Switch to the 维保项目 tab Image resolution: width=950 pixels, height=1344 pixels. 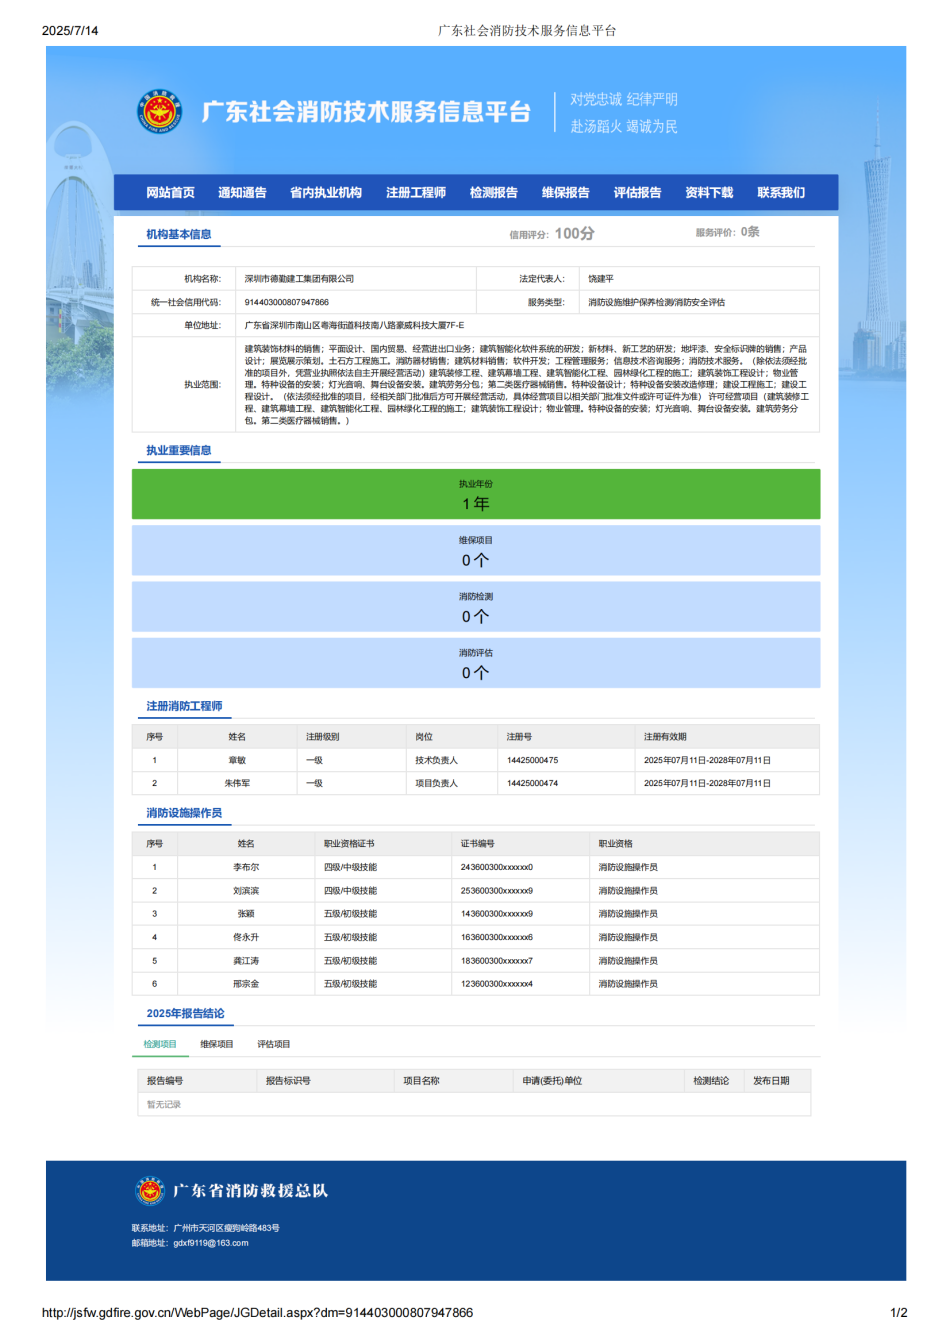tap(217, 1044)
